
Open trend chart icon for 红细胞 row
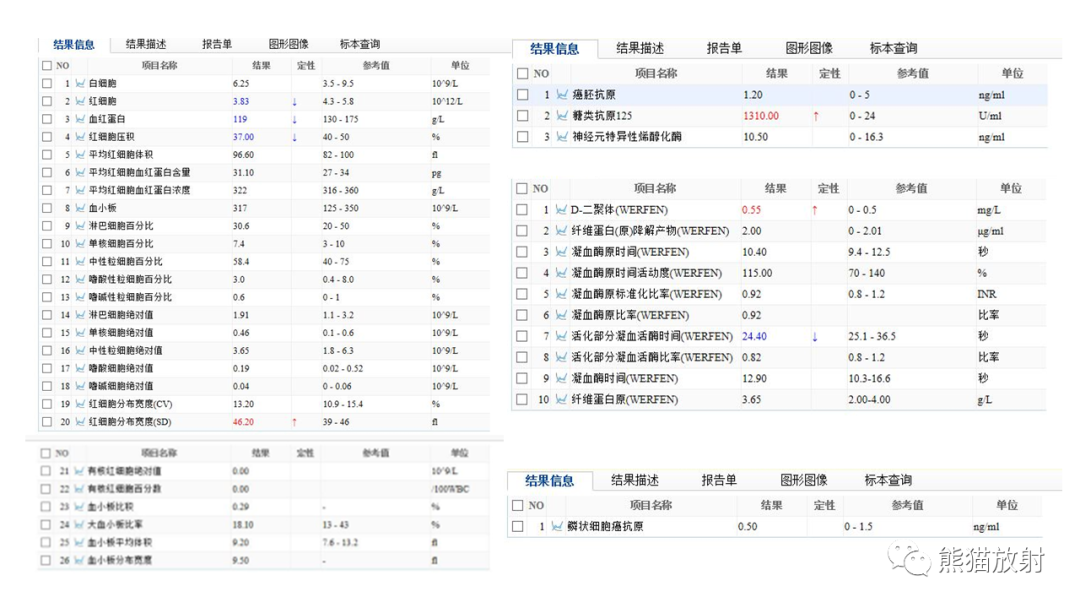pyautogui.click(x=80, y=101)
